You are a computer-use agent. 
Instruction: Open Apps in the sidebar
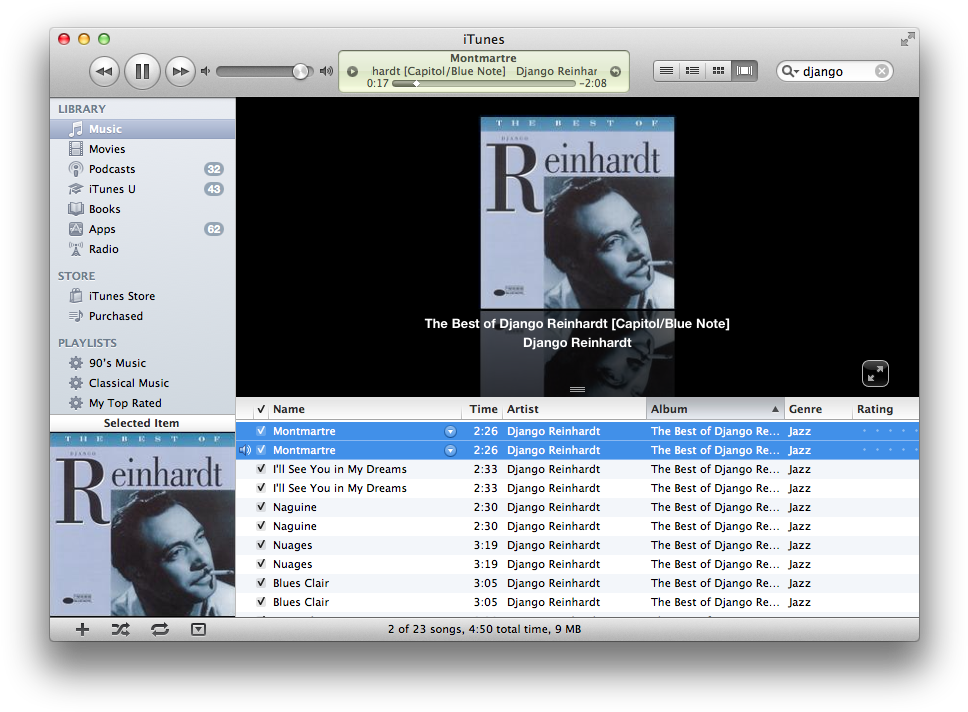point(143,229)
